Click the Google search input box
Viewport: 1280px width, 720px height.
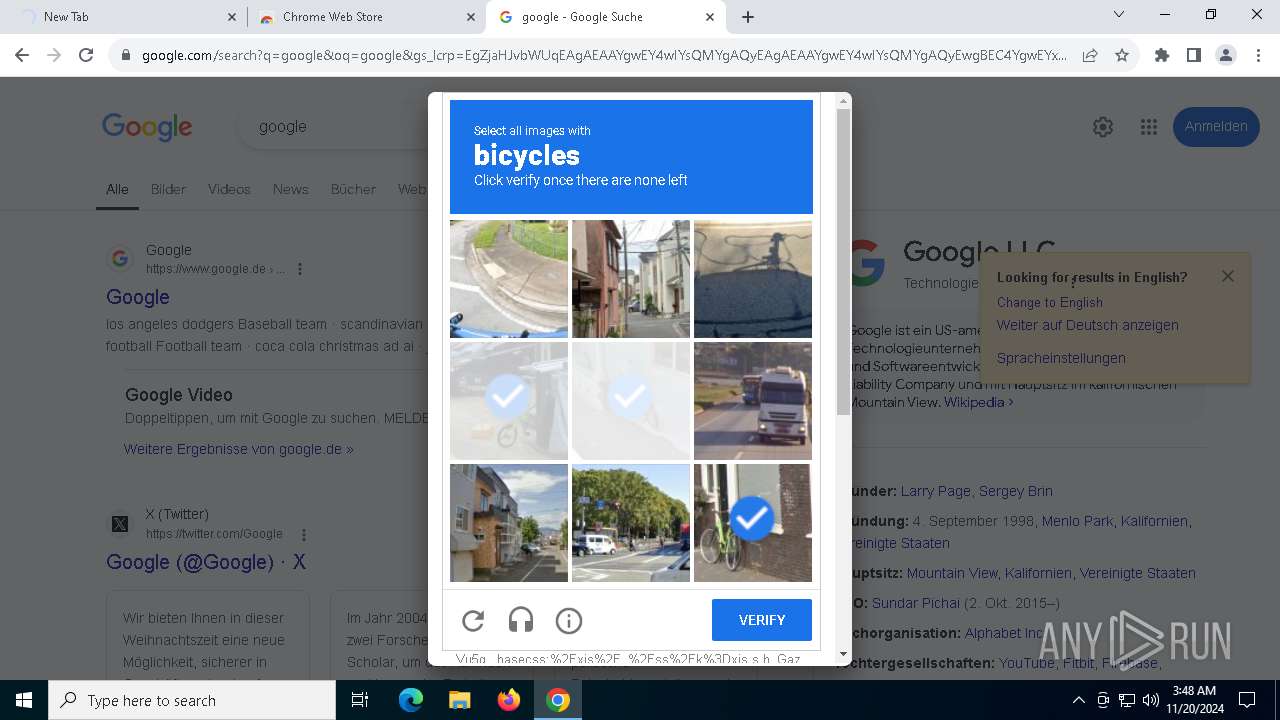pyautogui.click(x=333, y=127)
